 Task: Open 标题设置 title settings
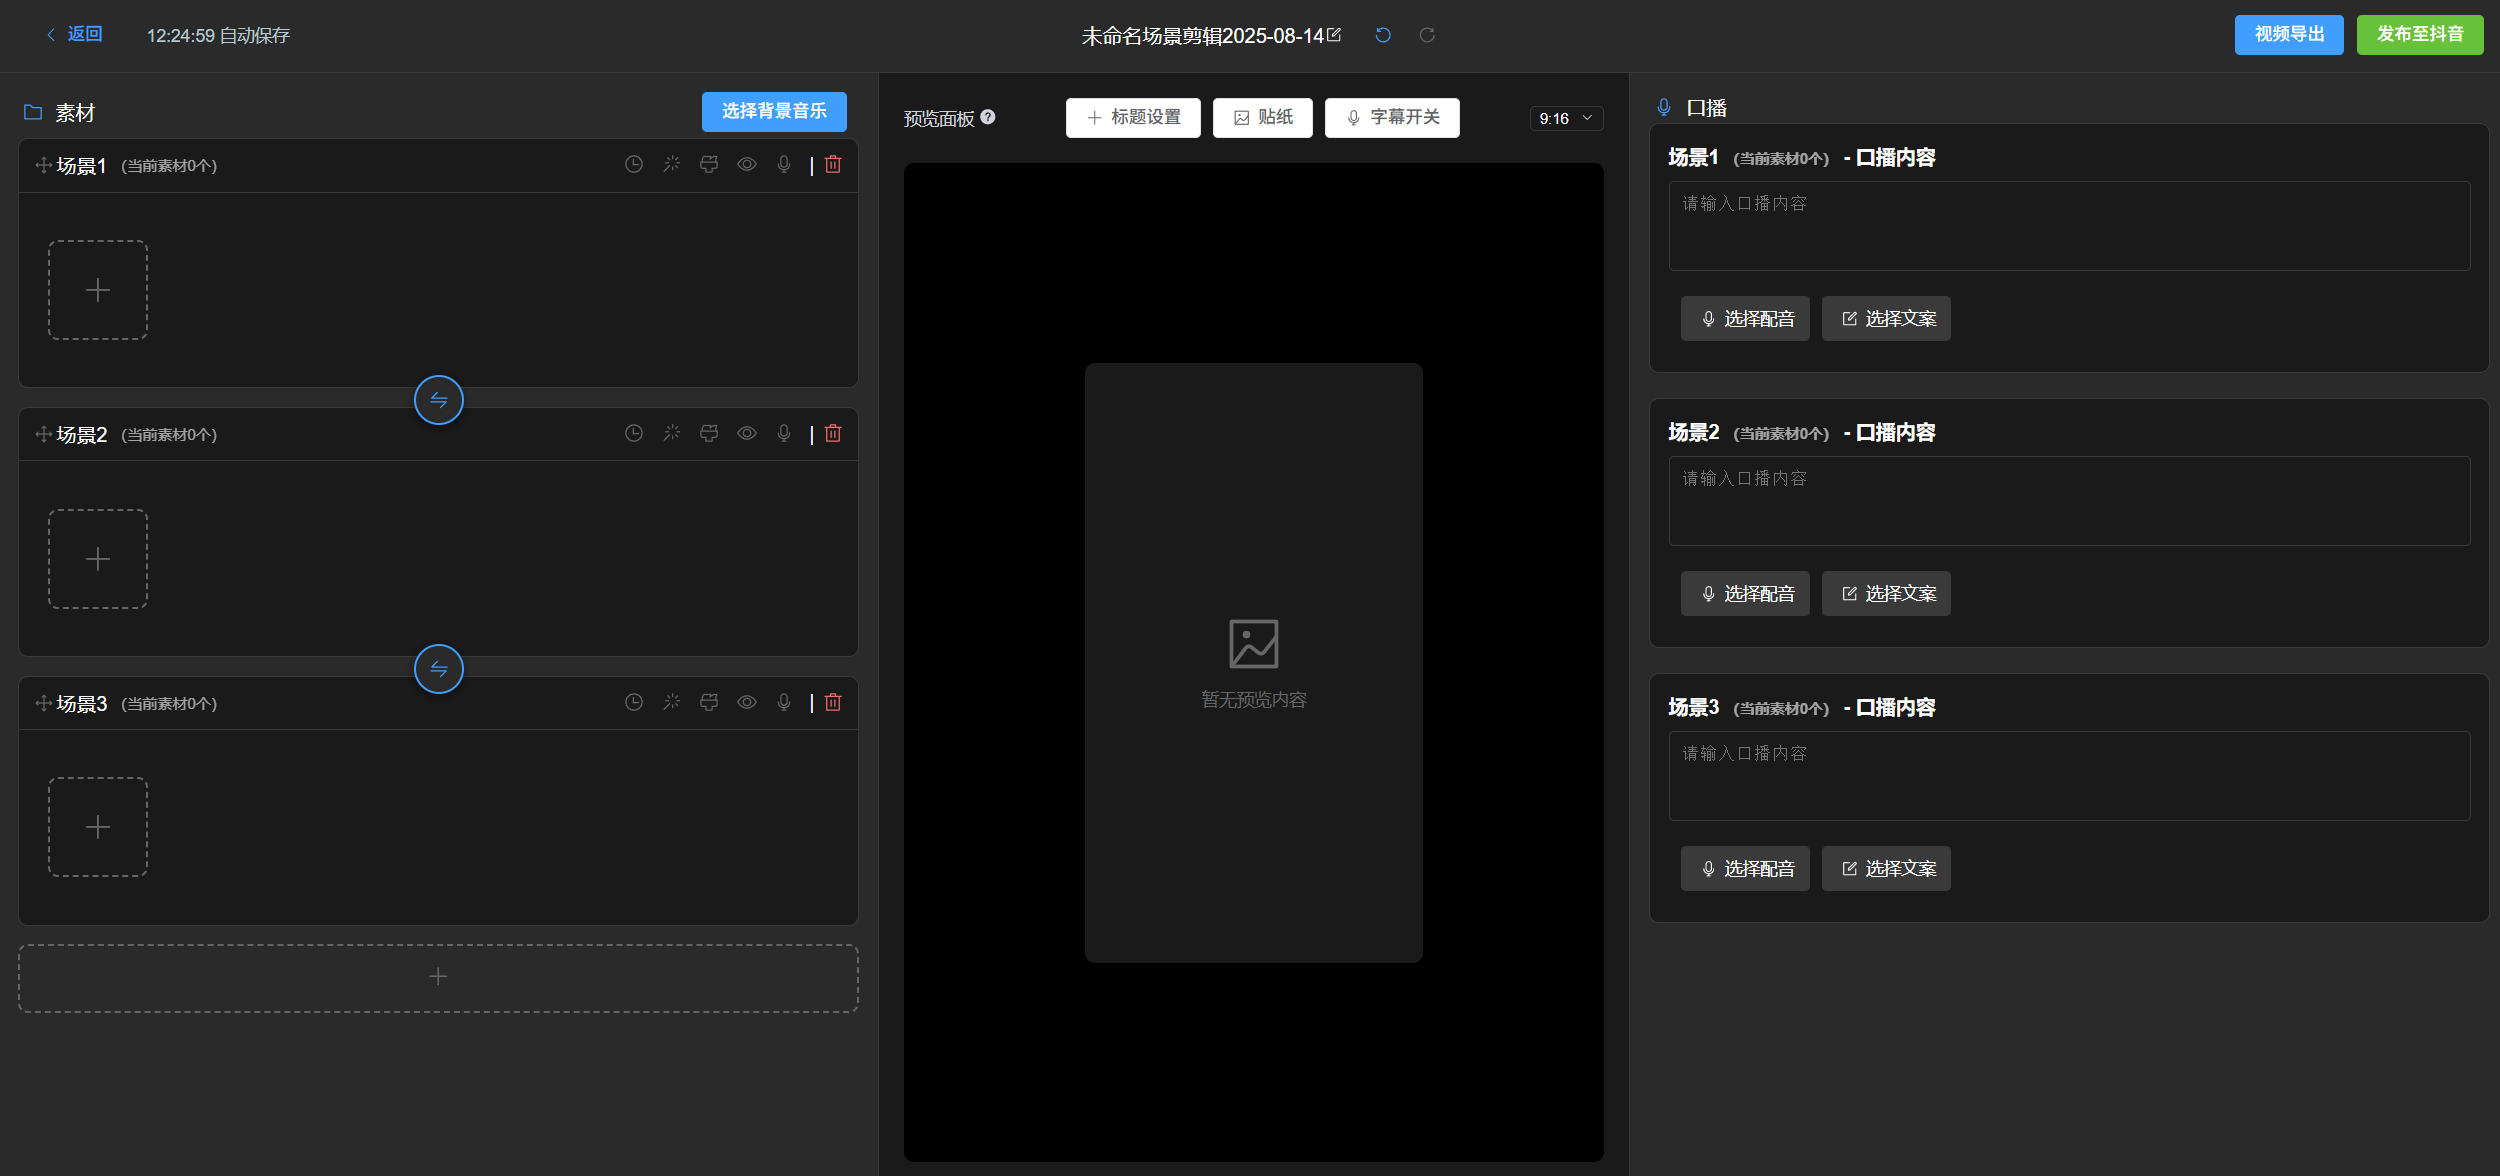(1133, 118)
